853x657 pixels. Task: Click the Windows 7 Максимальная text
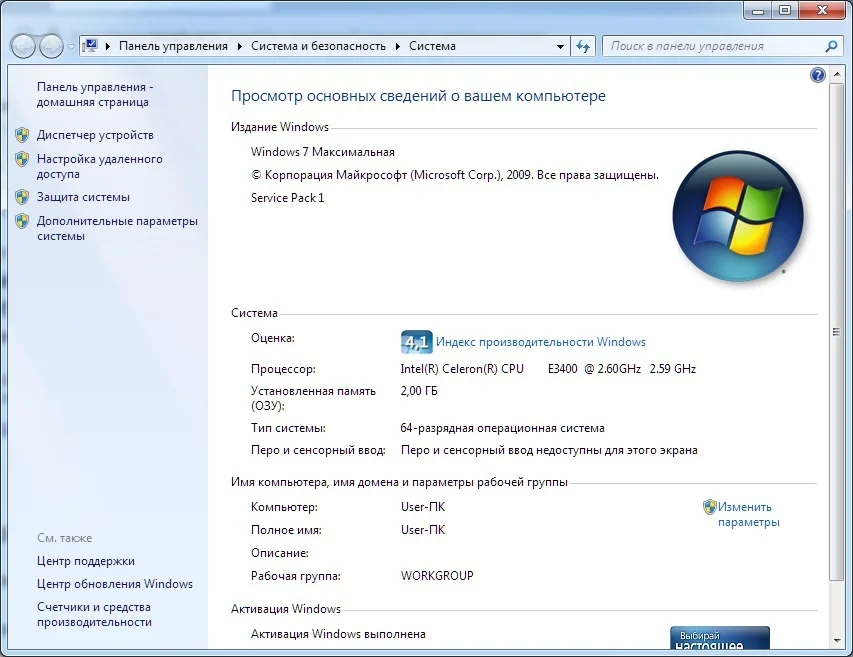click(323, 152)
